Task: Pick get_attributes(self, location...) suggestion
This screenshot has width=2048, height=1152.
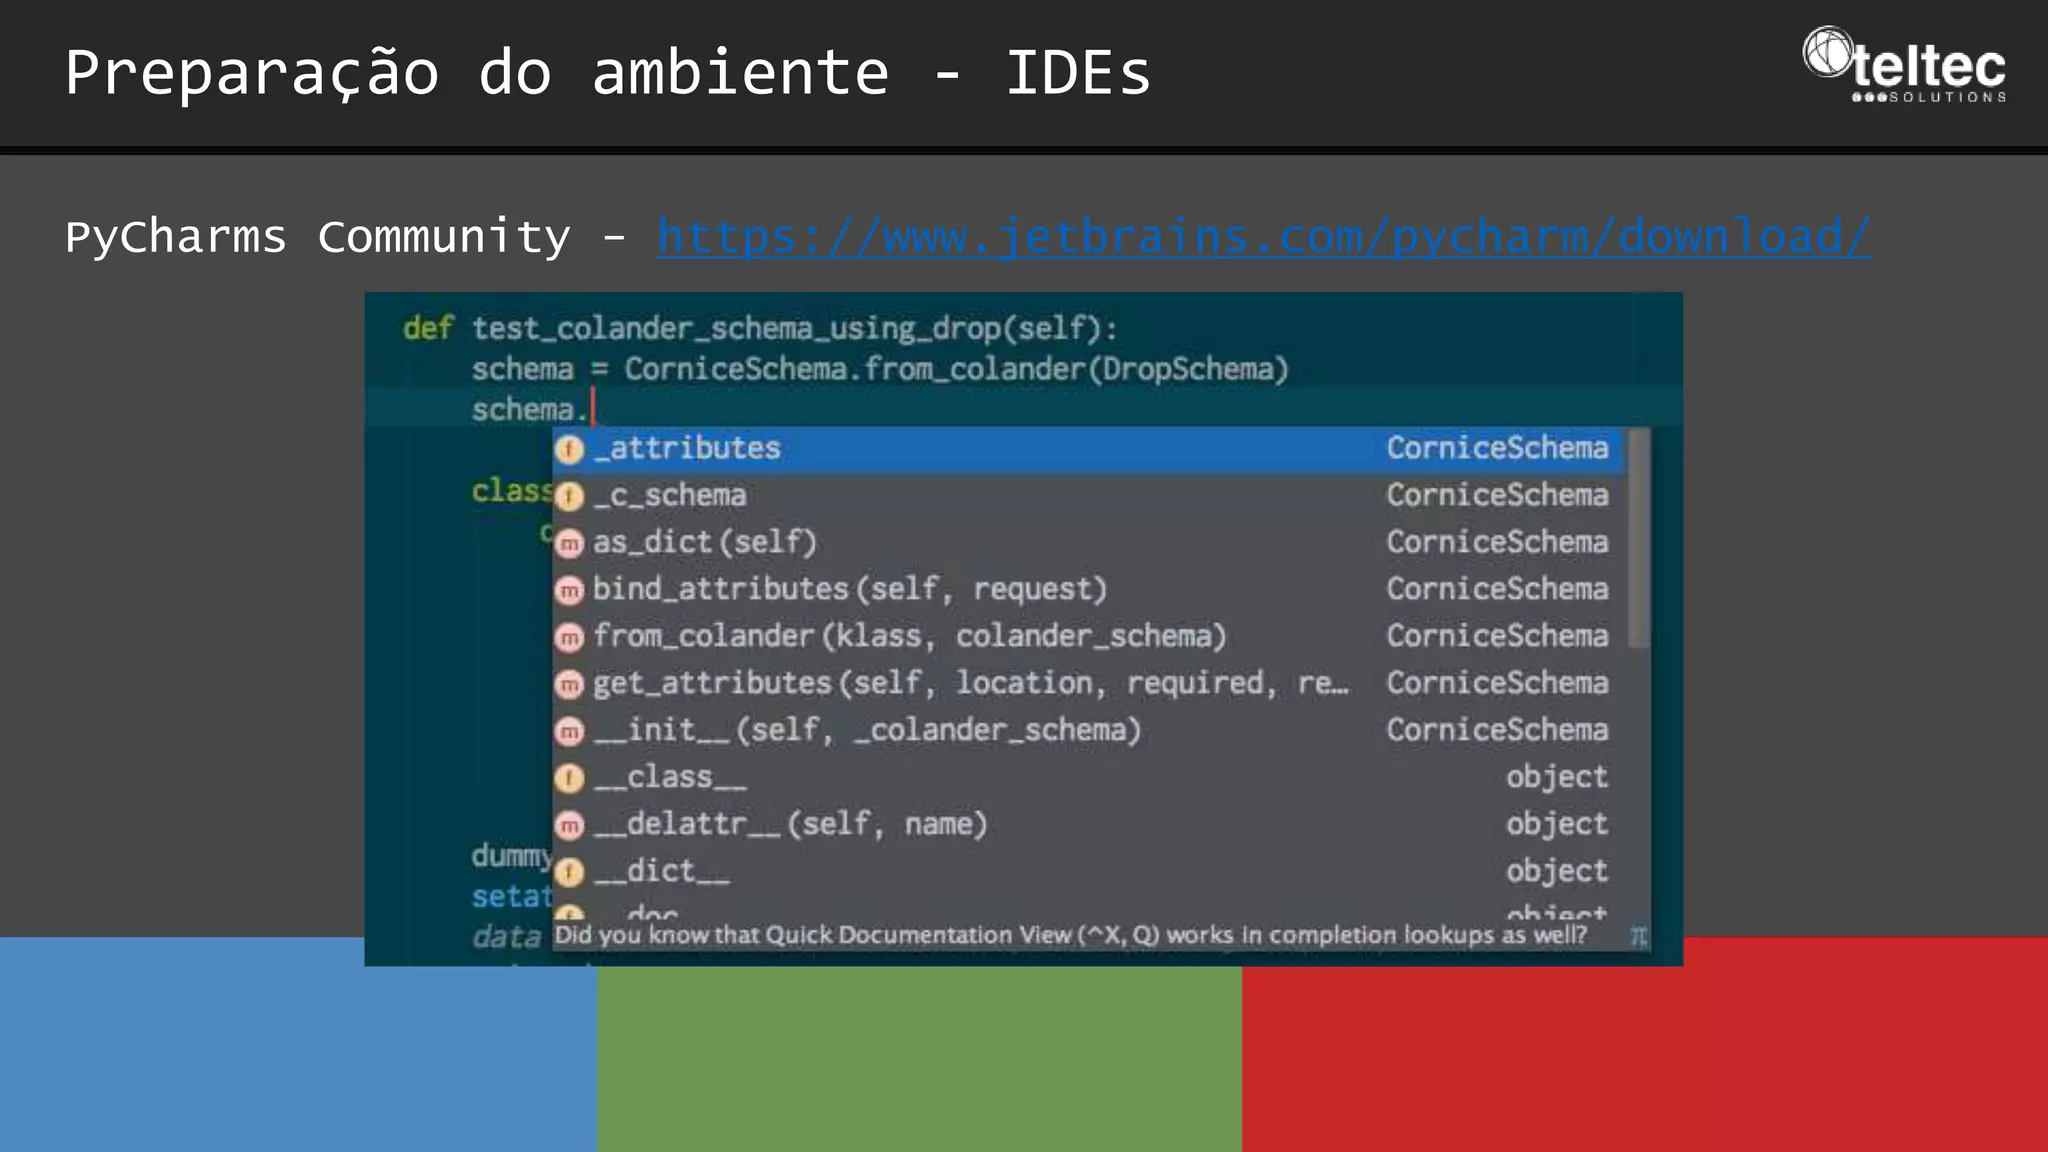Action: (x=1088, y=684)
